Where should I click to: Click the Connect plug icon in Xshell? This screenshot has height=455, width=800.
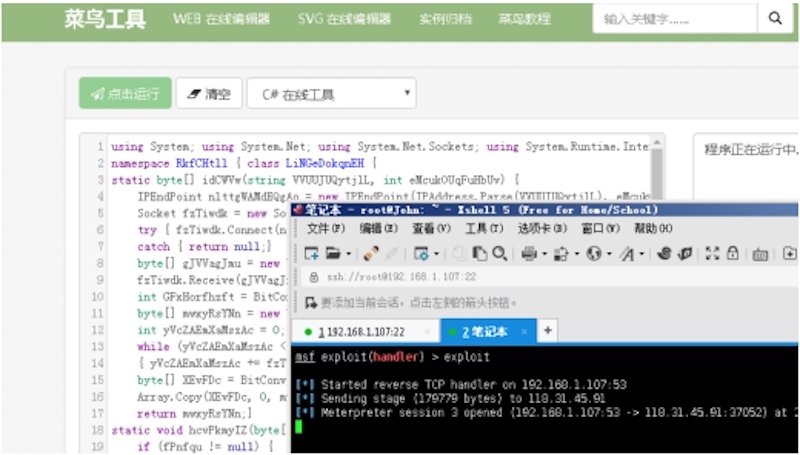click(371, 253)
